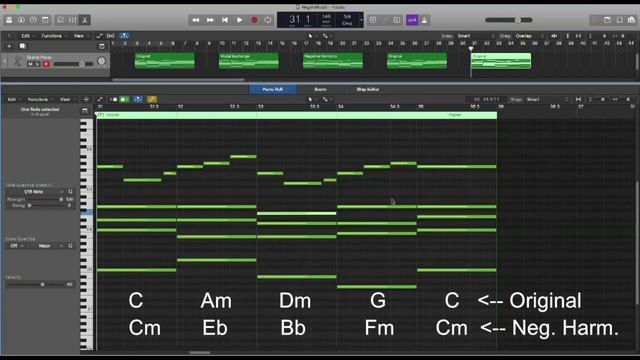
Task: Switch to the Piano Roll tab
Action: click(x=273, y=89)
